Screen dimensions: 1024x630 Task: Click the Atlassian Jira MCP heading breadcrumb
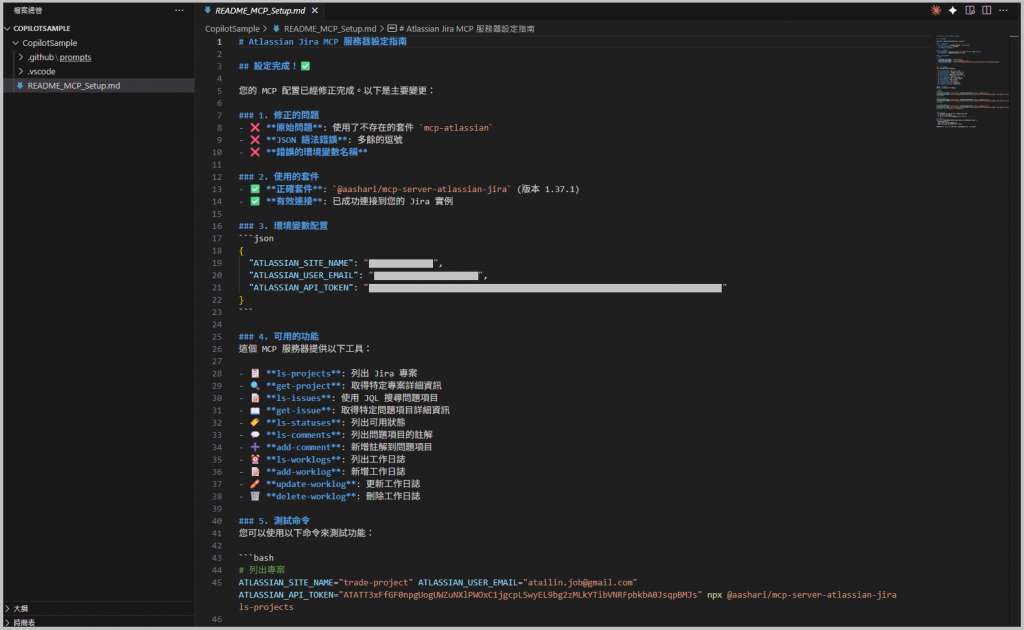(x=466, y=29)
